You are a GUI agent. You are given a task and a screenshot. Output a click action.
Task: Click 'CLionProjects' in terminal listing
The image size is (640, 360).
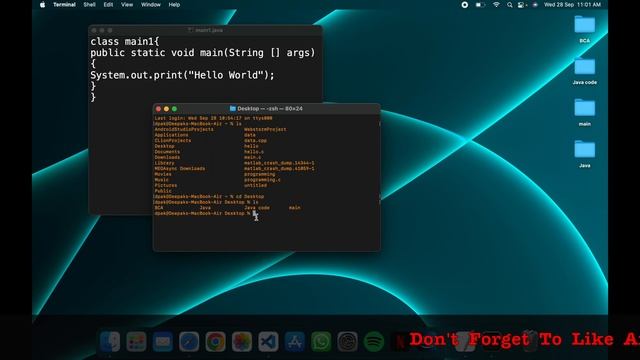tap(173, 140)
